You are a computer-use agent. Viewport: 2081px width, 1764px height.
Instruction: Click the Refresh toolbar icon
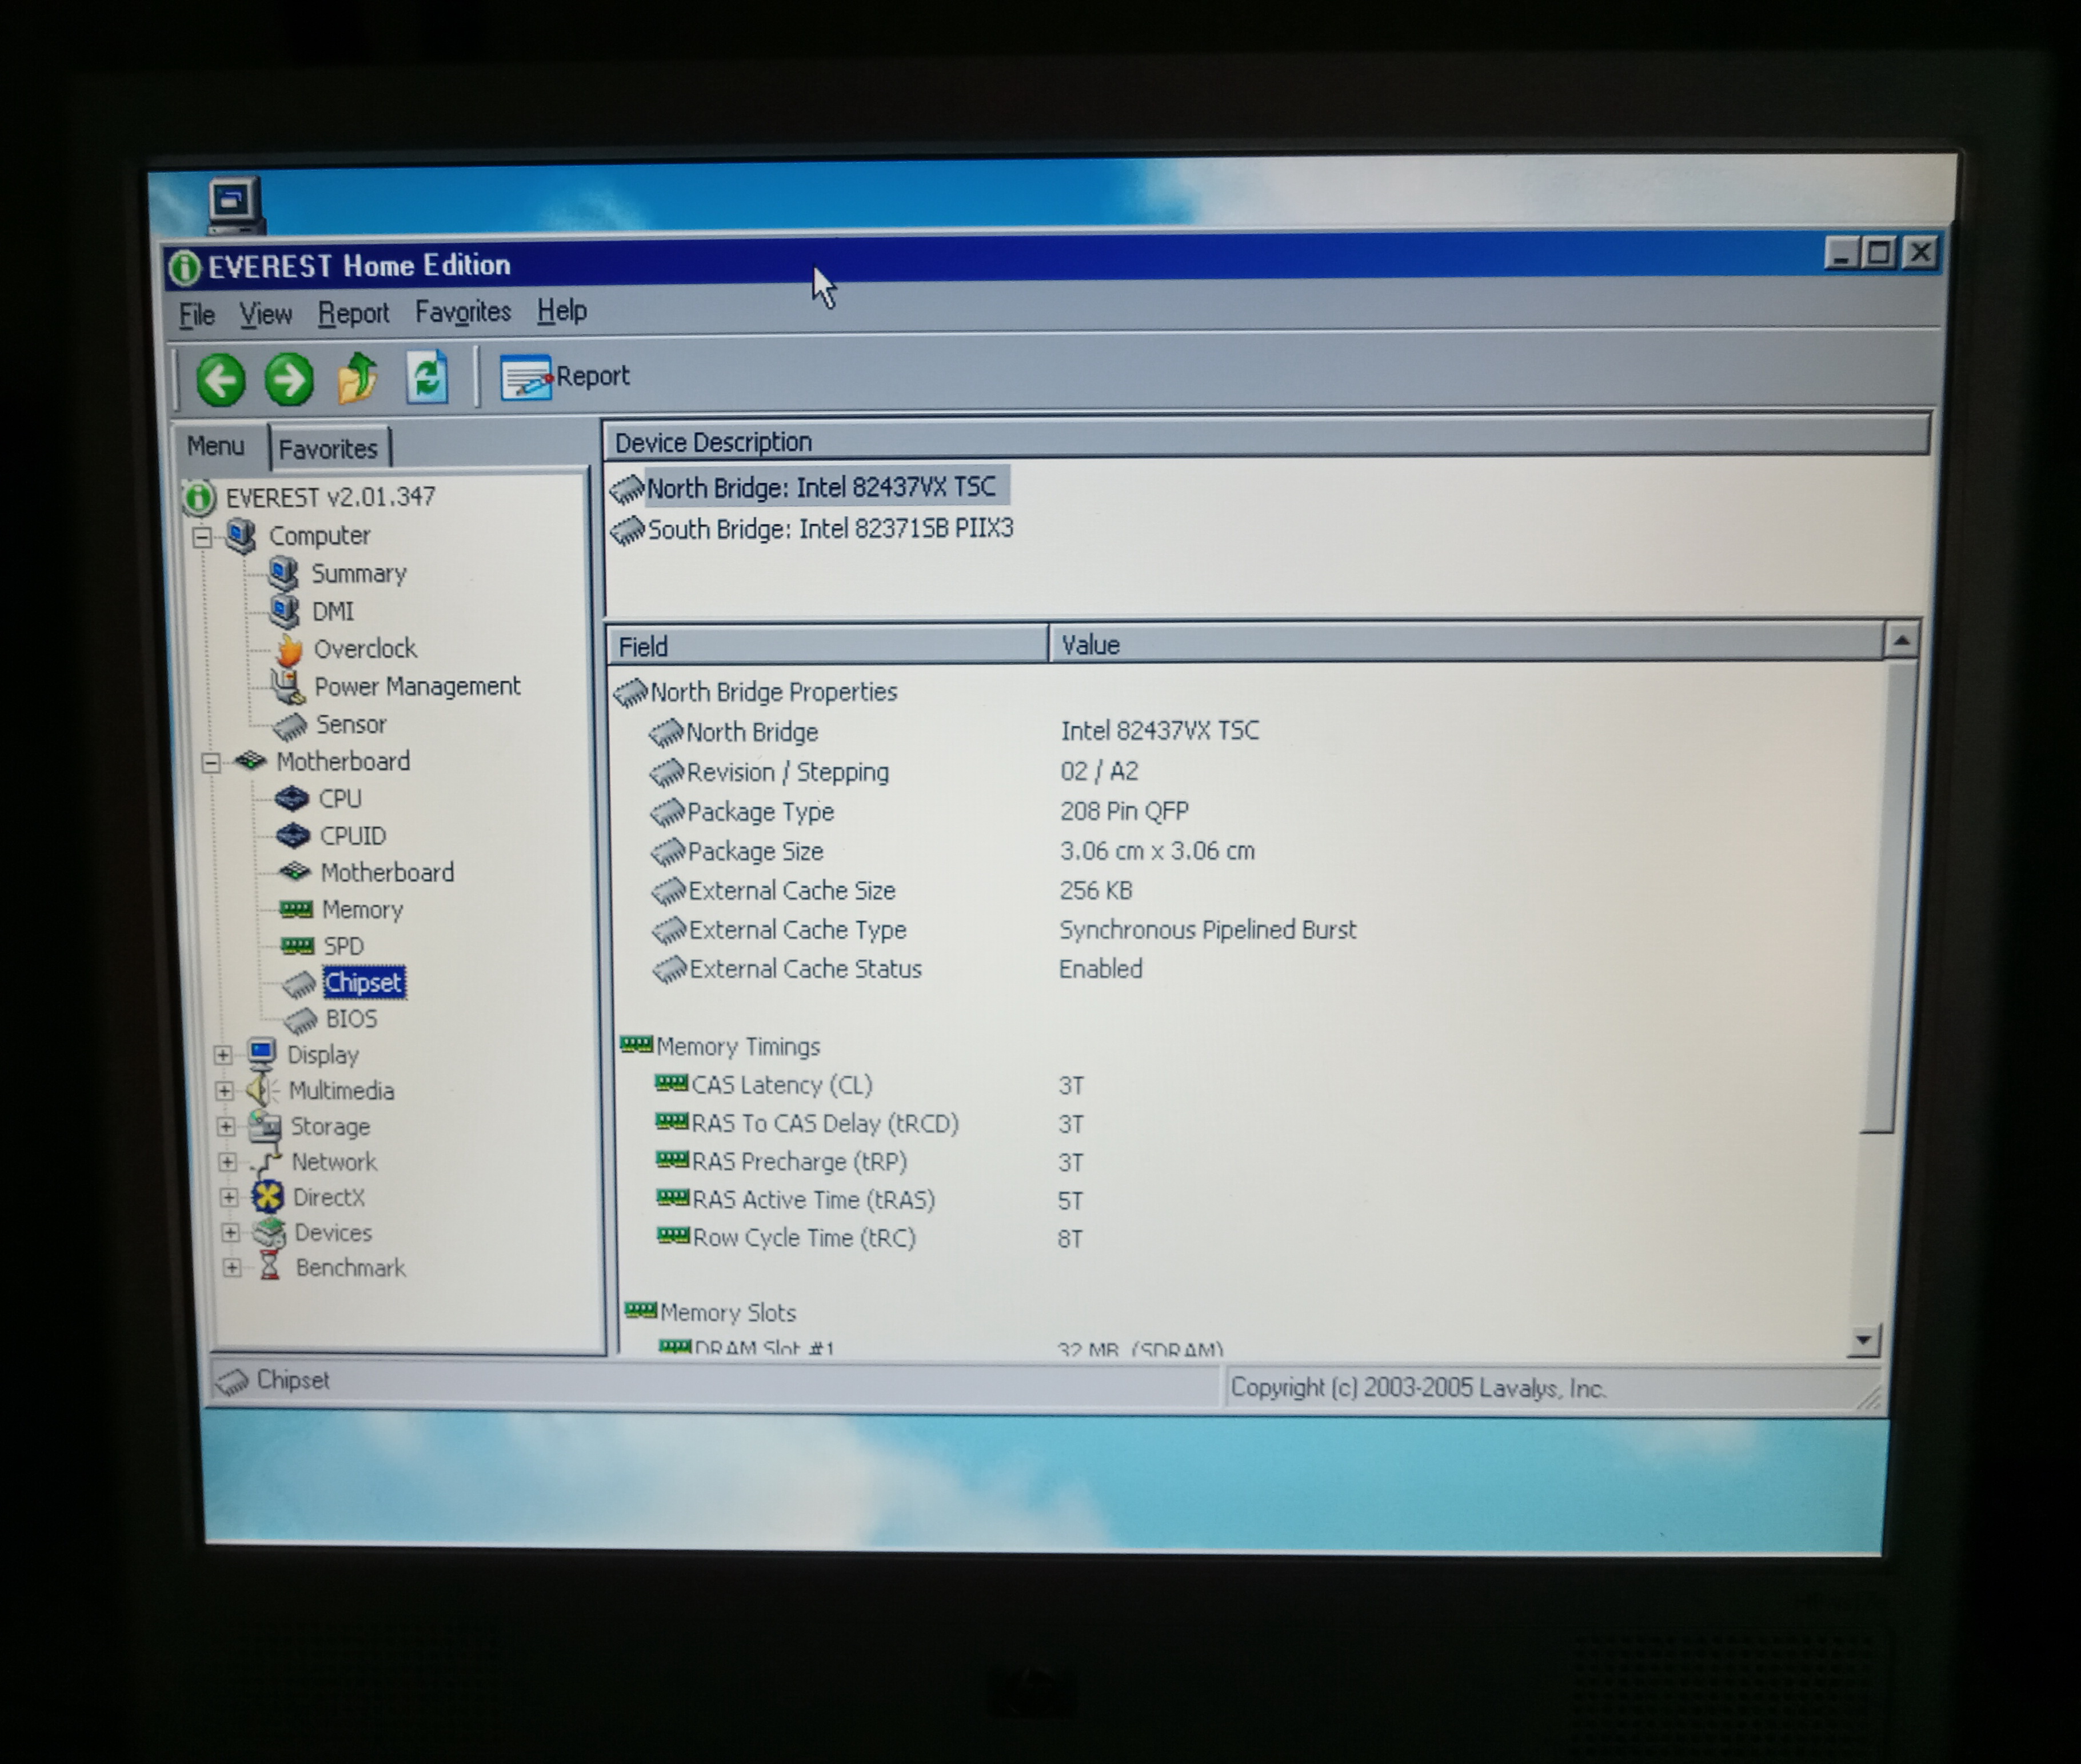pyautogui.click(x=427, y=378)
